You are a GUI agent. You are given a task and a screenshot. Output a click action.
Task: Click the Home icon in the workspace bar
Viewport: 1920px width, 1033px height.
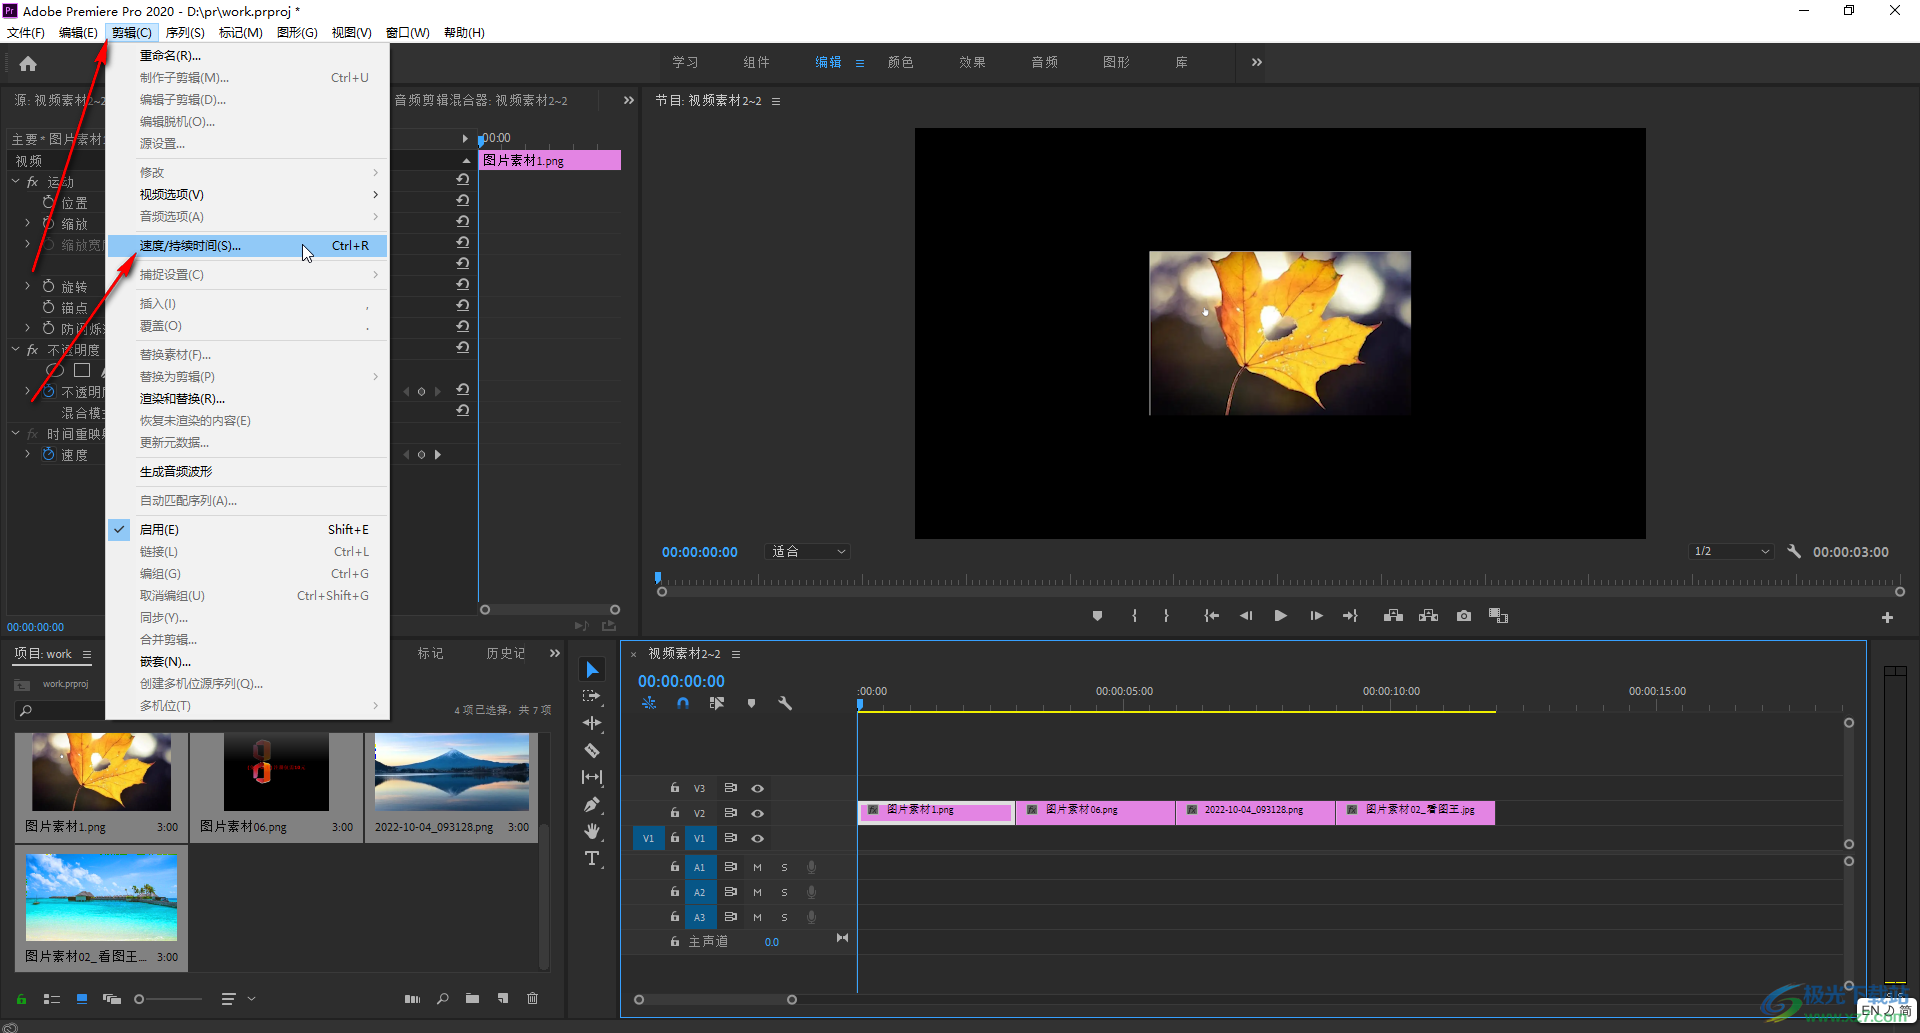pos(28,64)
